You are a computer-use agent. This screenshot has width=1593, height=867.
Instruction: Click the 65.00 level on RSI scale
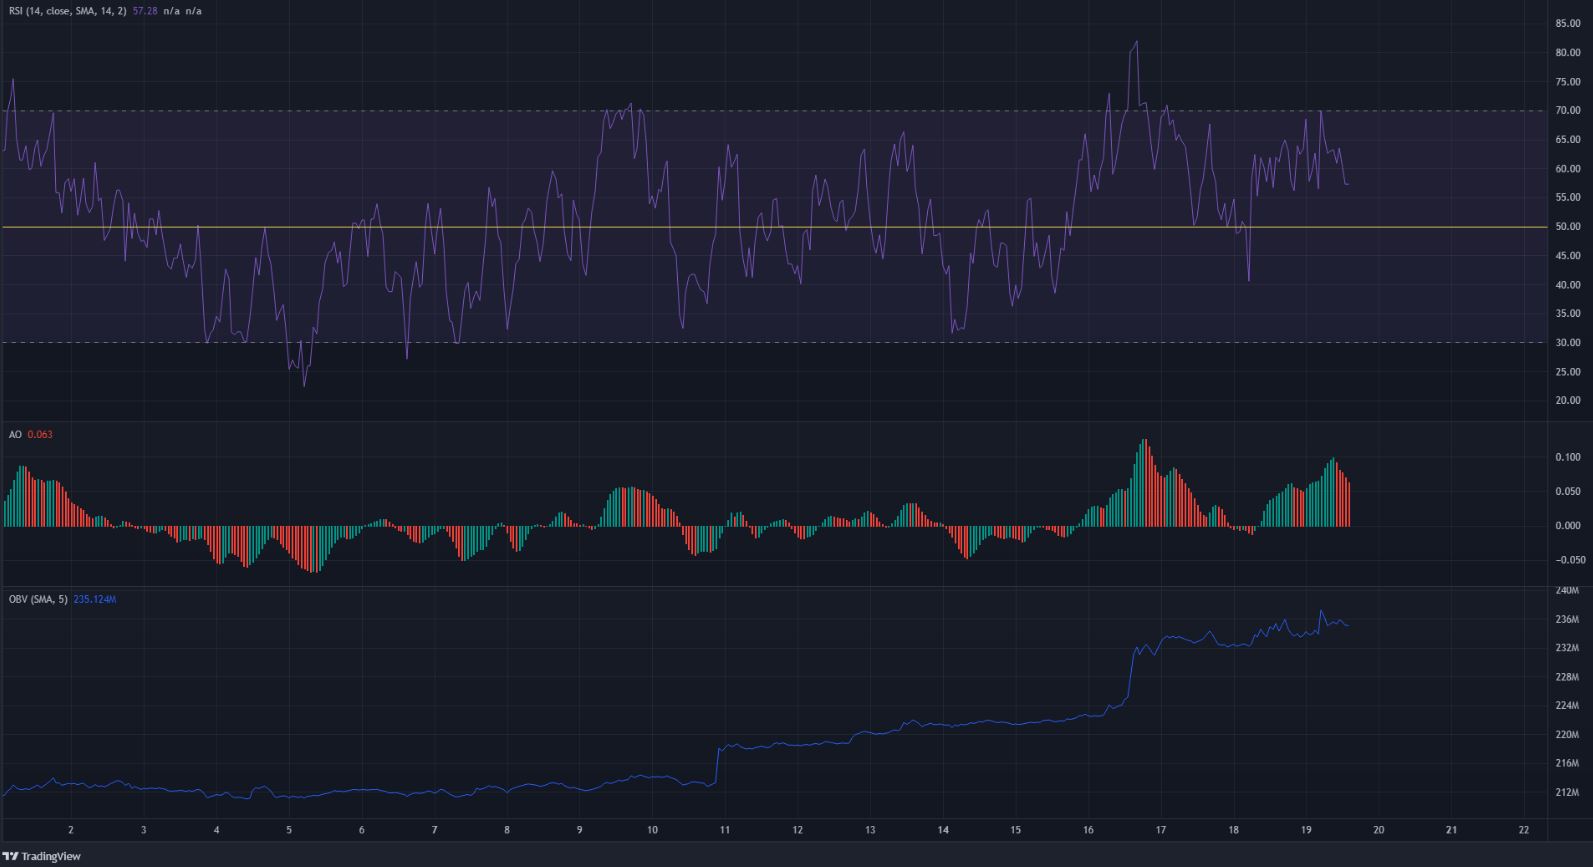point(1567,140)
